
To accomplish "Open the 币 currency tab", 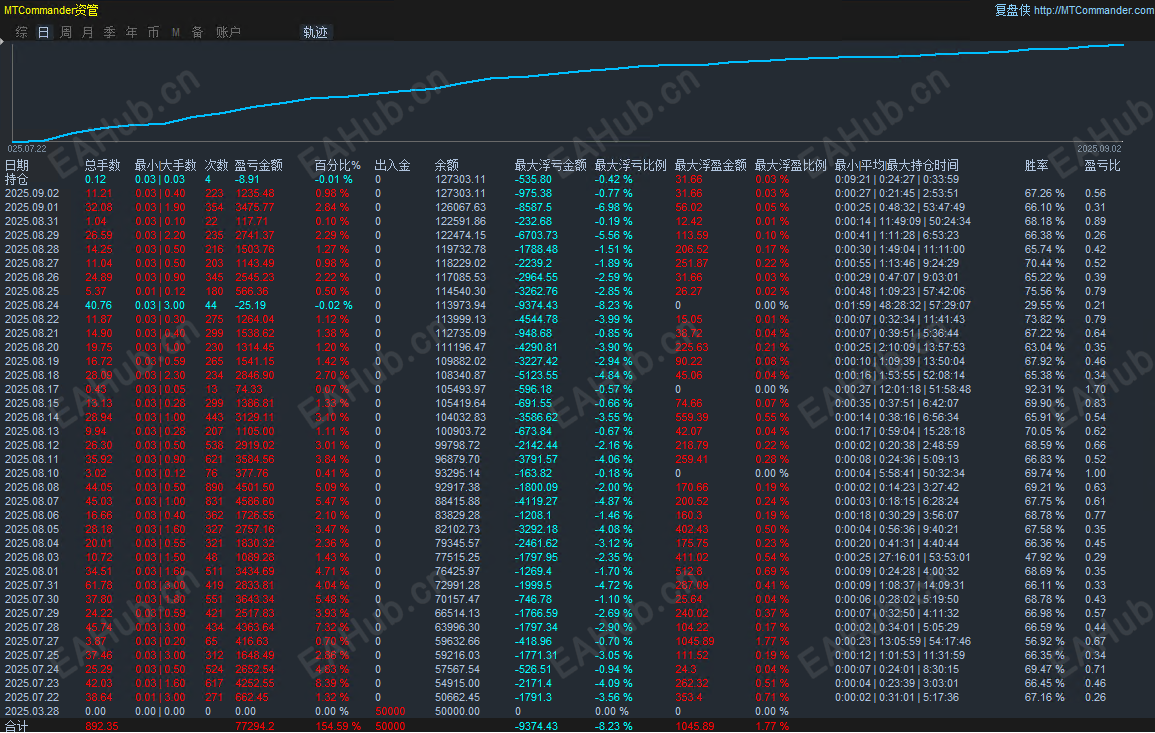I will (153, 32).
